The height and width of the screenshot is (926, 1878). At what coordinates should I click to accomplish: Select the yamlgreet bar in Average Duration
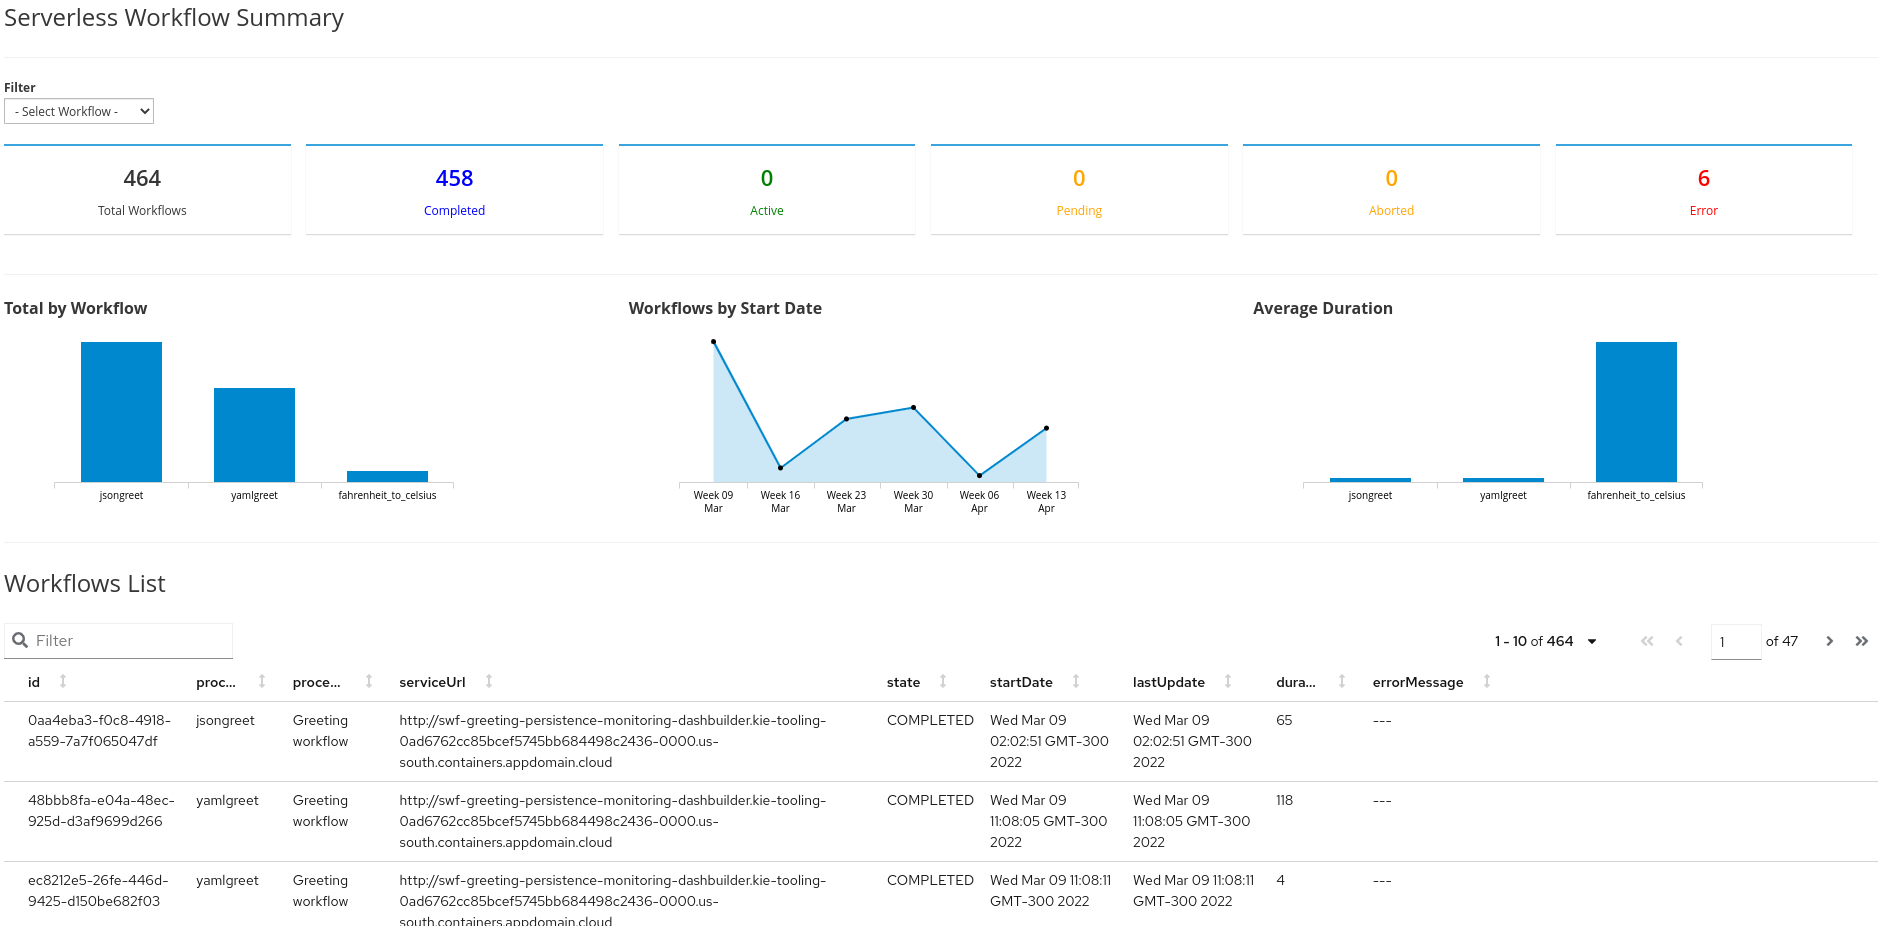click(x=1503, y=480)
